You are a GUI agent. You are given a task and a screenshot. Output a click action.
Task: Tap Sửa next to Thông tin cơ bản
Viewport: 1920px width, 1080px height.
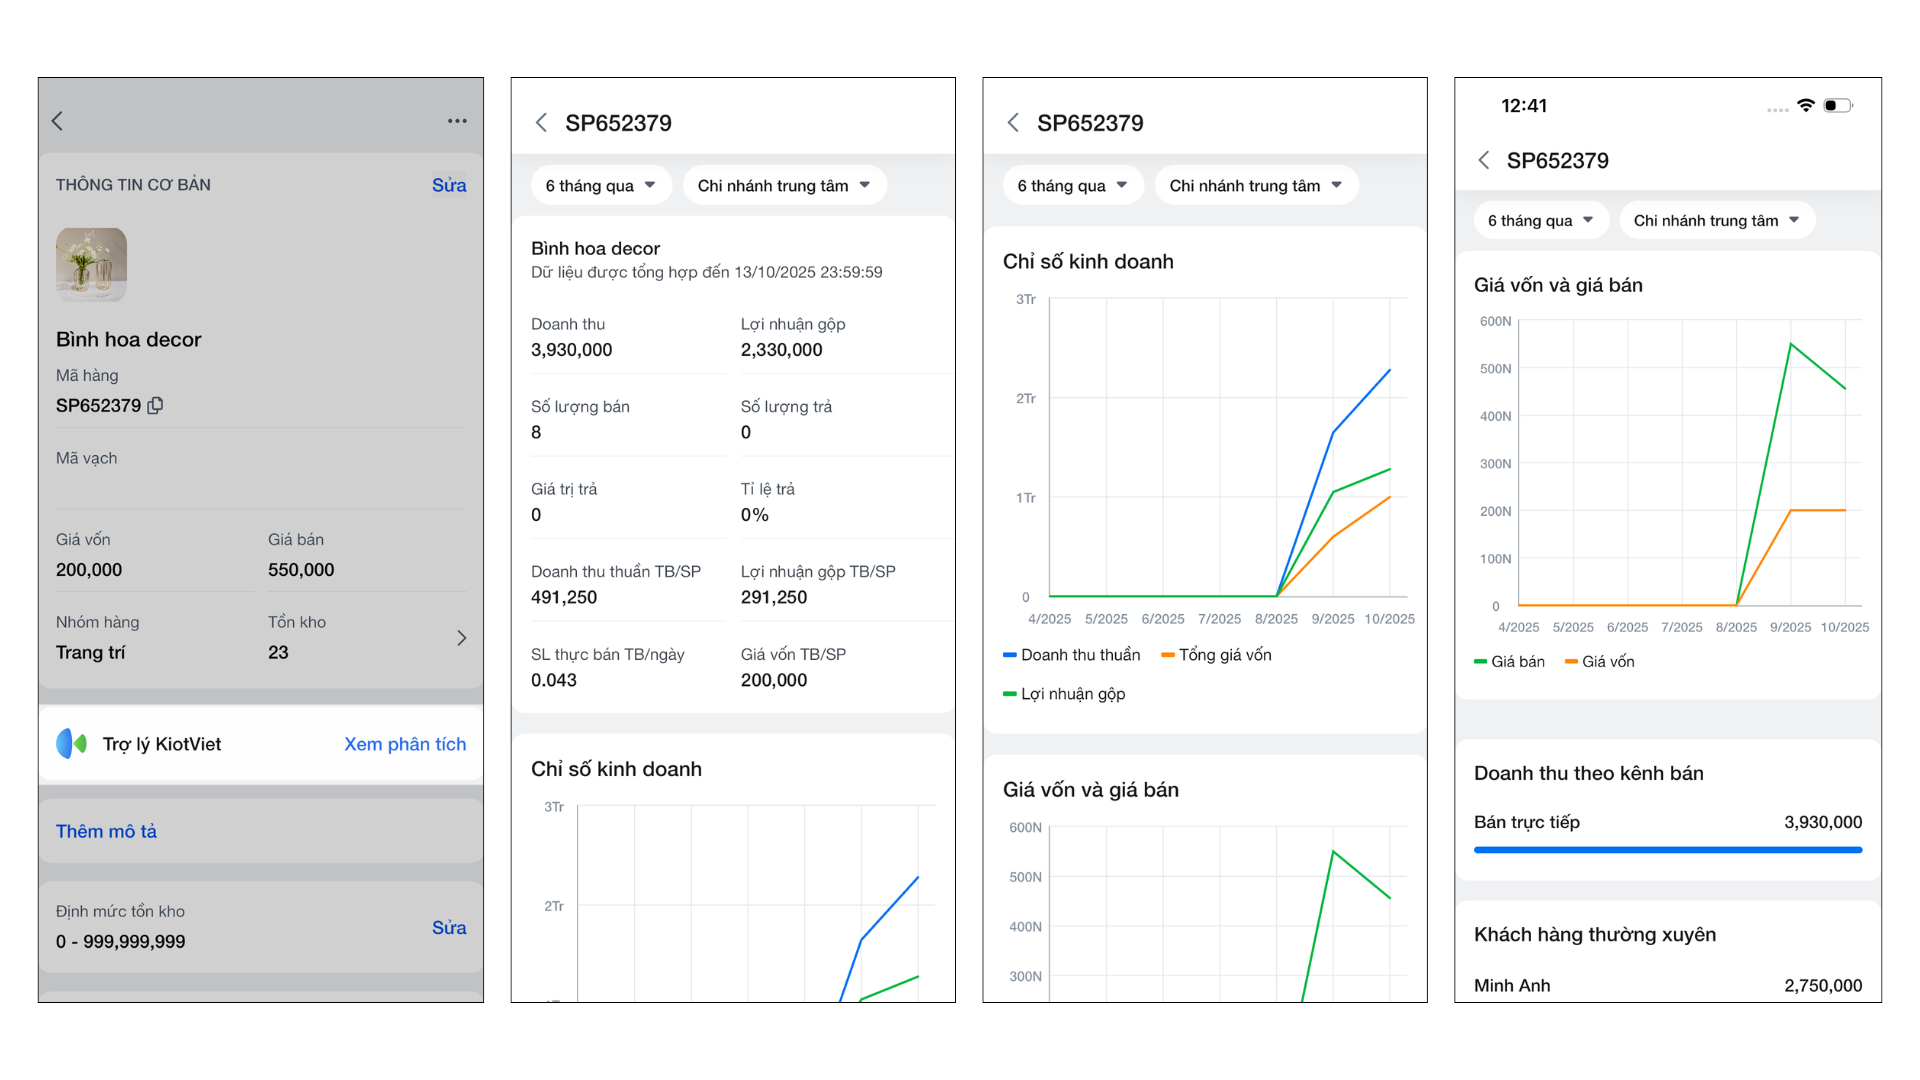click(449, 185)
